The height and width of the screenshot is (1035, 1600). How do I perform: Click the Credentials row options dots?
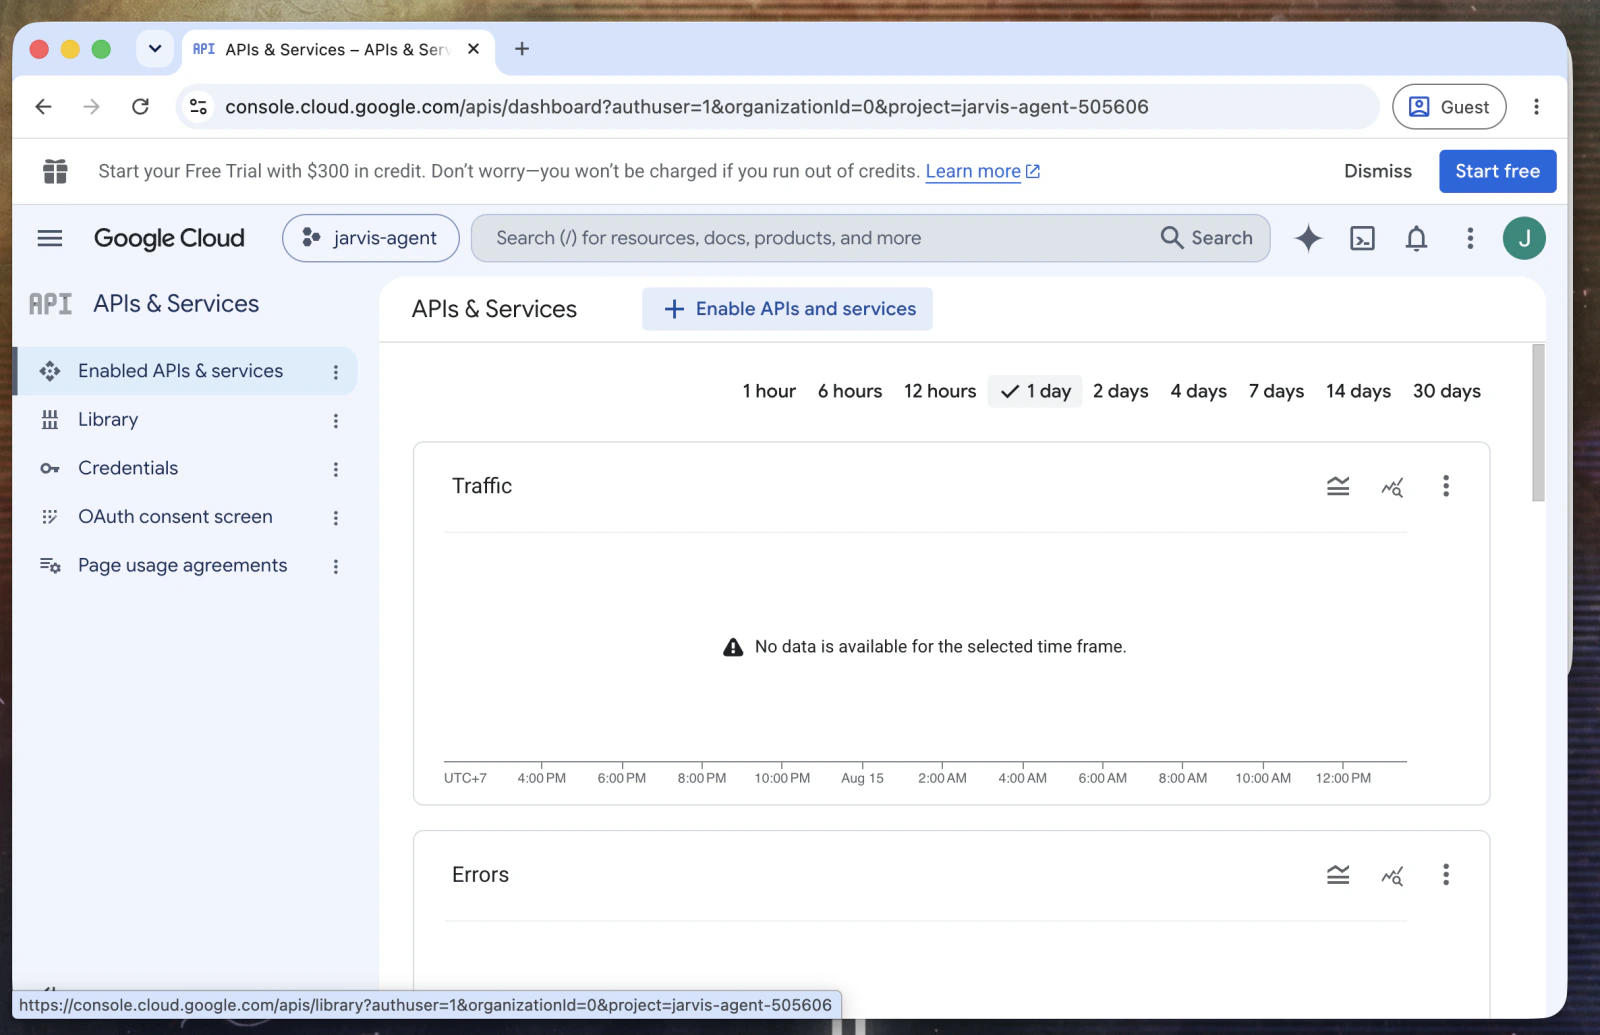coord(336,469)
